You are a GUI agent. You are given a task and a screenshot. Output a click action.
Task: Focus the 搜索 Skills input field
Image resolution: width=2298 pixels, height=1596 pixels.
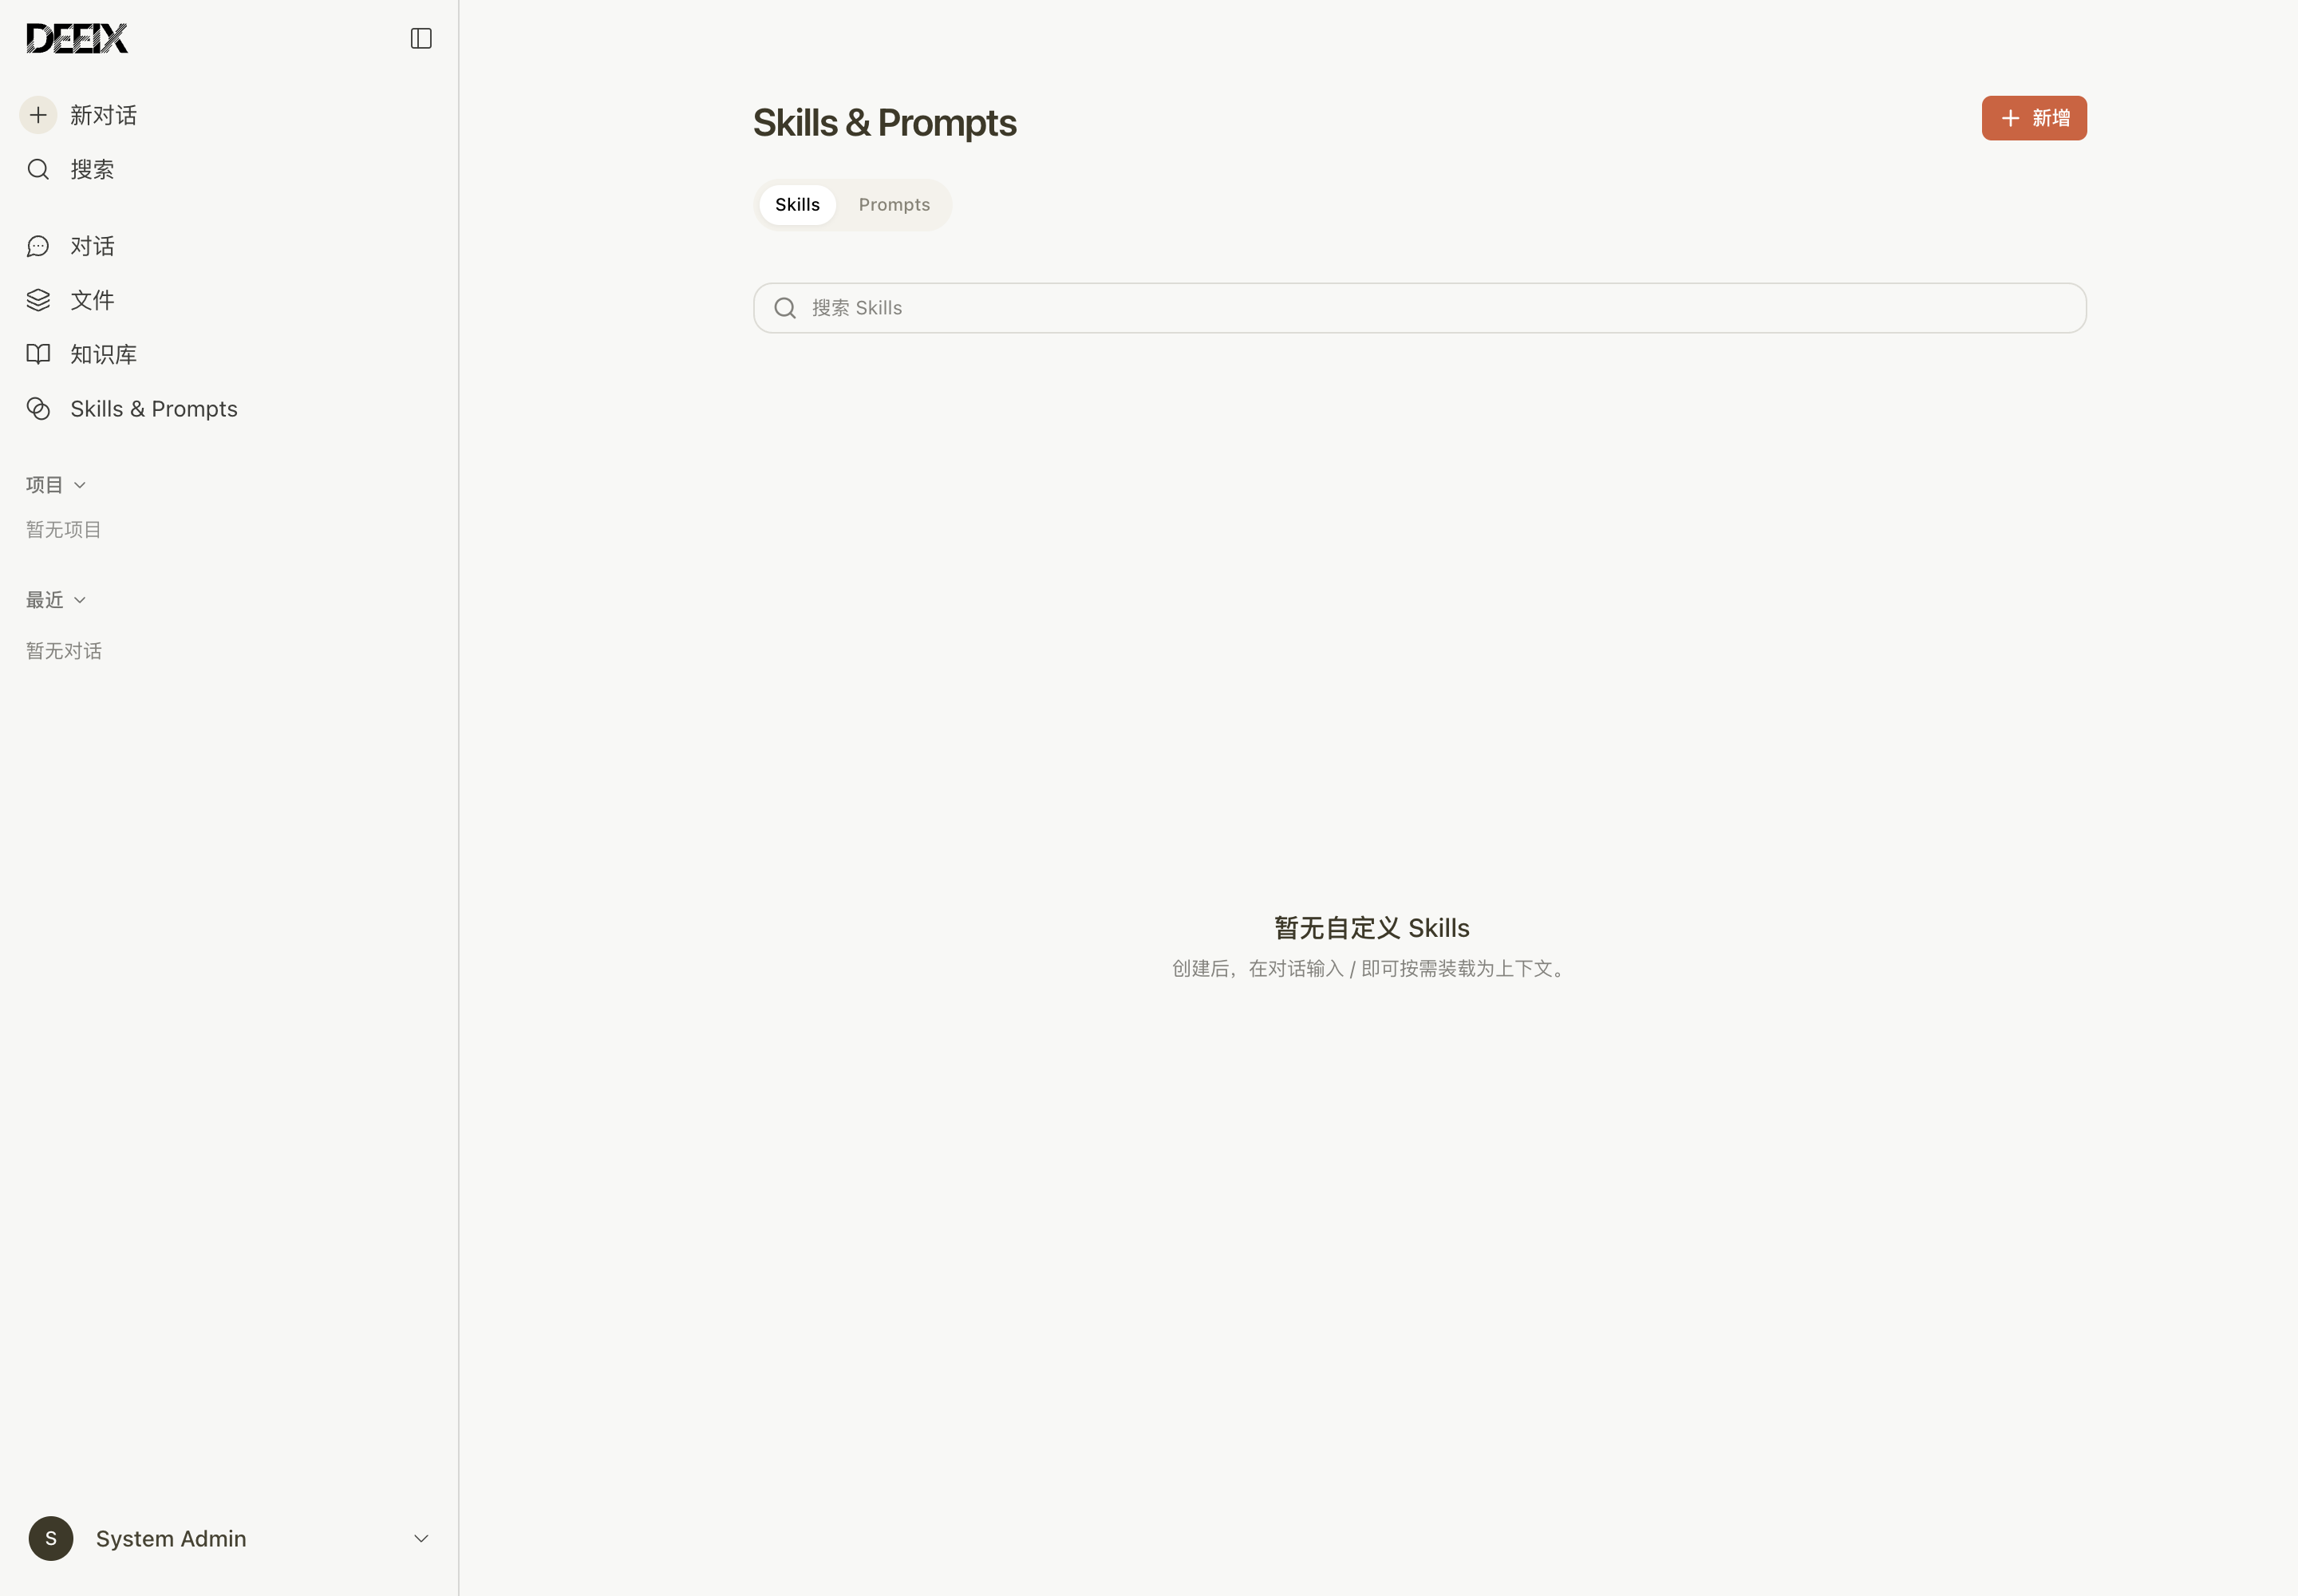[x=1419, y=308]
